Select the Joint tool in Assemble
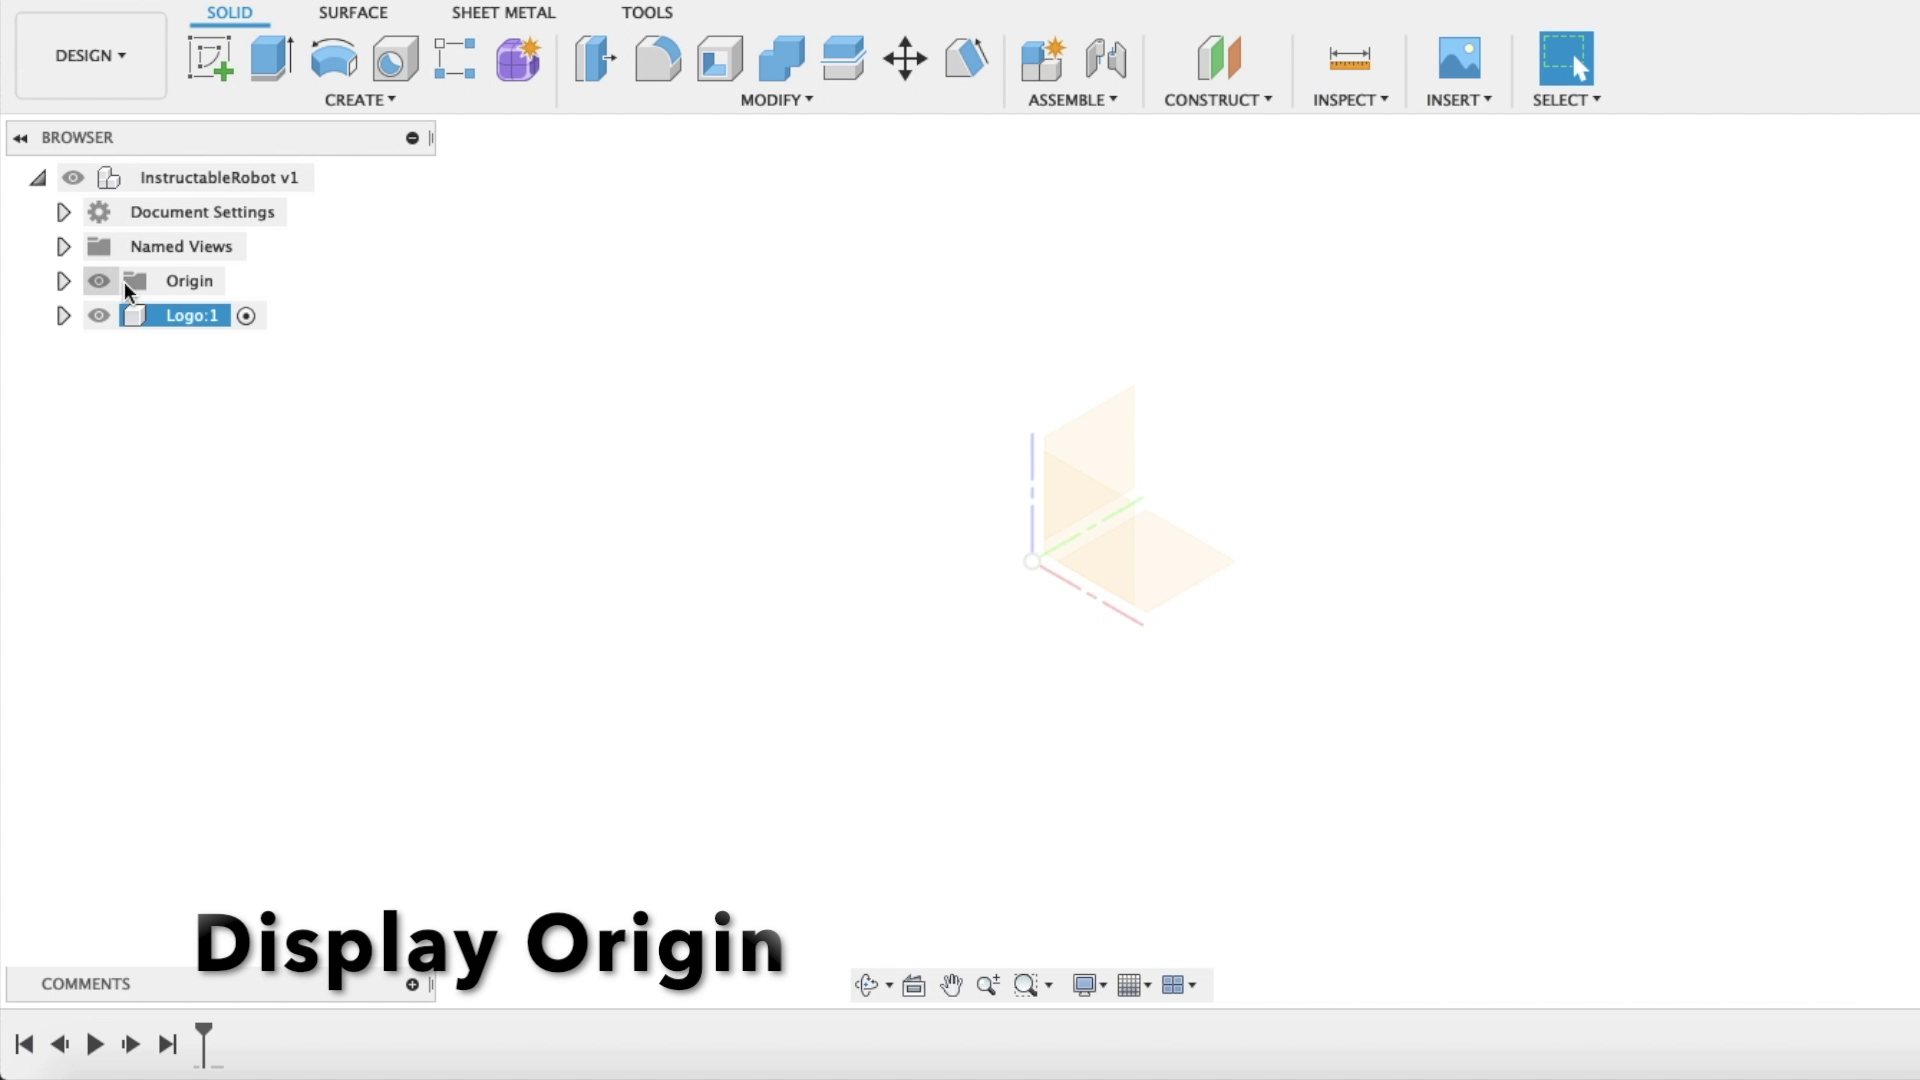Screen dimensions: 1920x1080 tap(1105, 58)
